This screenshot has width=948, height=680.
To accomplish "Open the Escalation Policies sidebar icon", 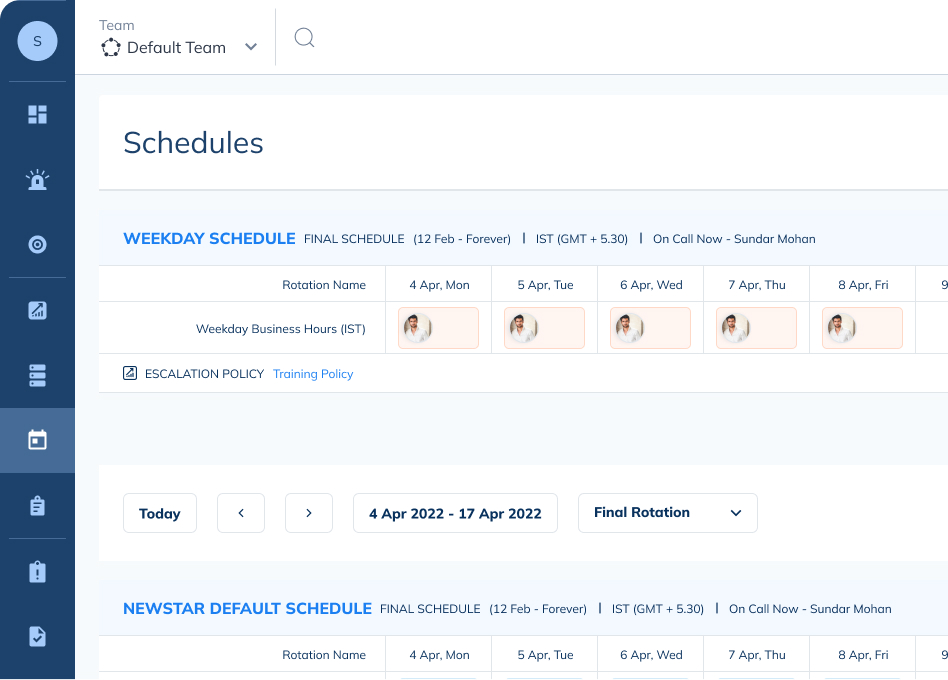I will [37, 375].
